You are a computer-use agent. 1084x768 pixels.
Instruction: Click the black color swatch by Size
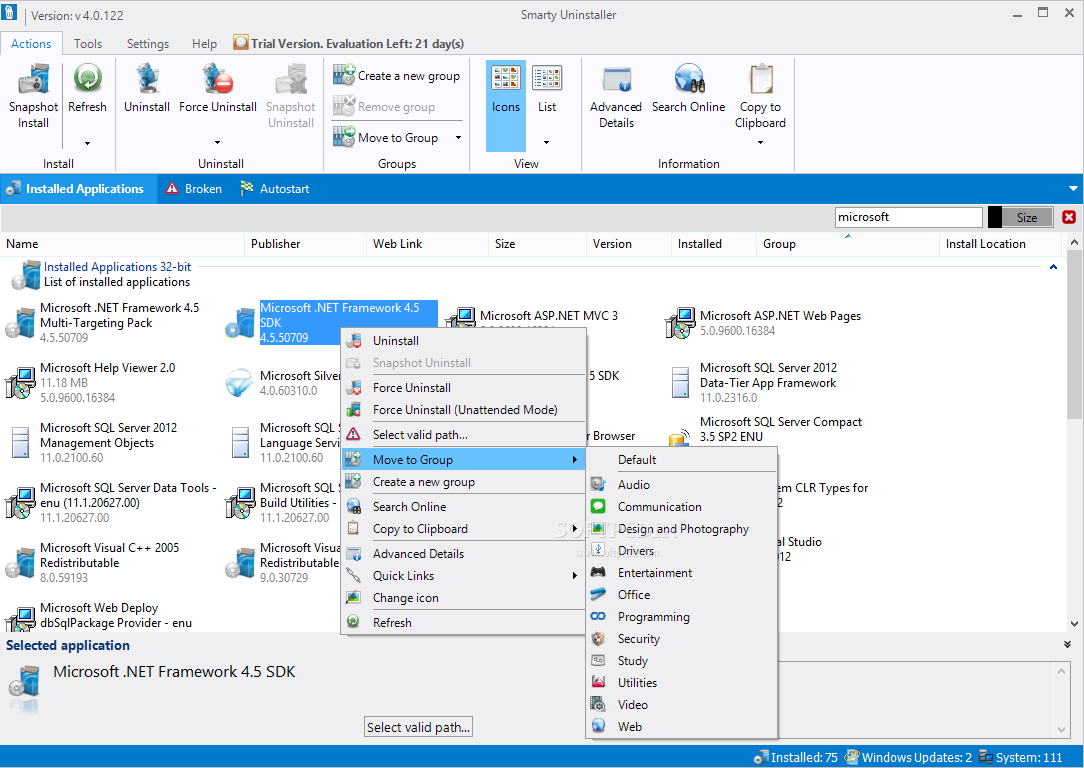[x=995, y=217]
